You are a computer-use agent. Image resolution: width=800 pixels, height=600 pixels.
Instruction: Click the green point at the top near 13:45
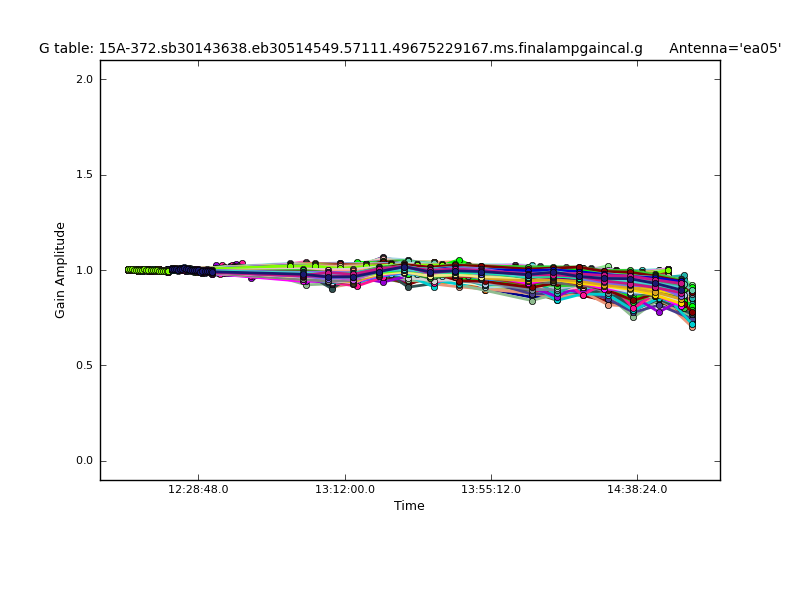pos(459,261)
